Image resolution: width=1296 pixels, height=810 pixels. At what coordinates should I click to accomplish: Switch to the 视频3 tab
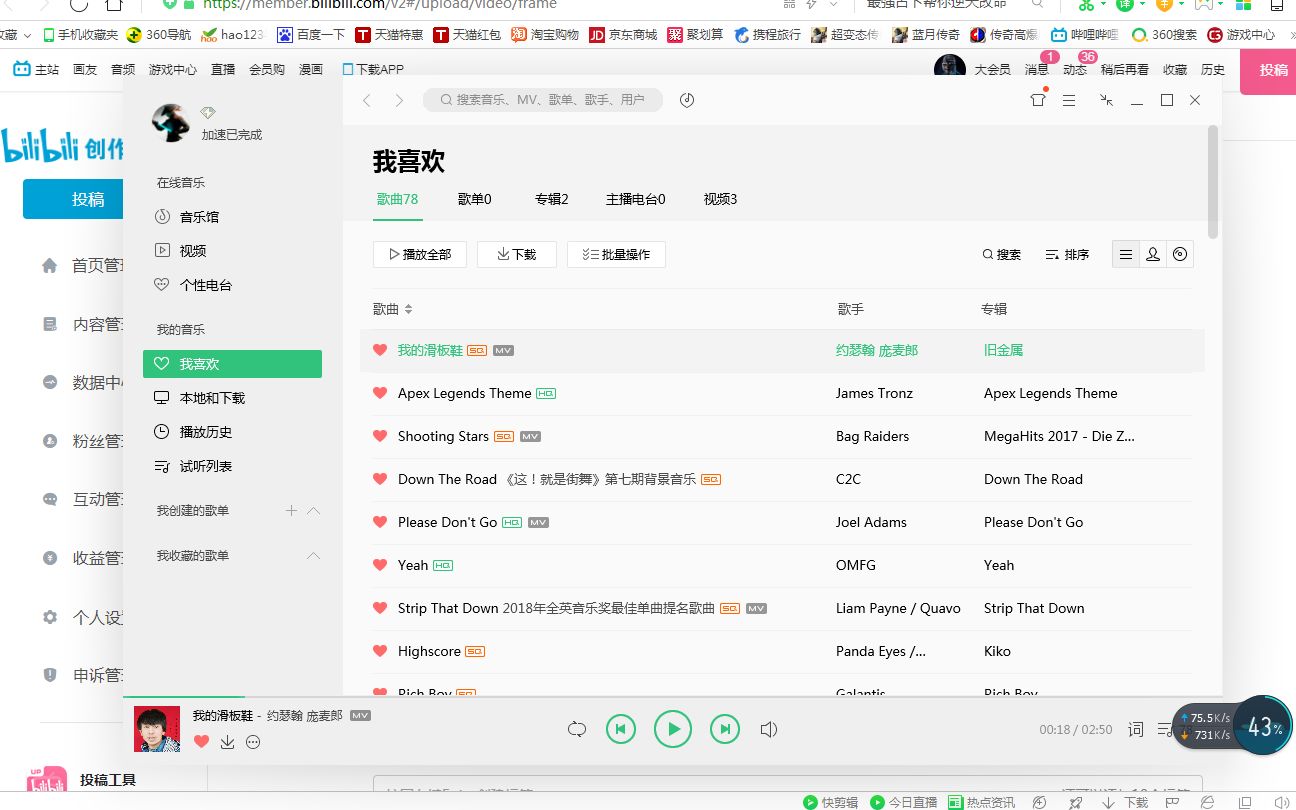coord(720,199)
